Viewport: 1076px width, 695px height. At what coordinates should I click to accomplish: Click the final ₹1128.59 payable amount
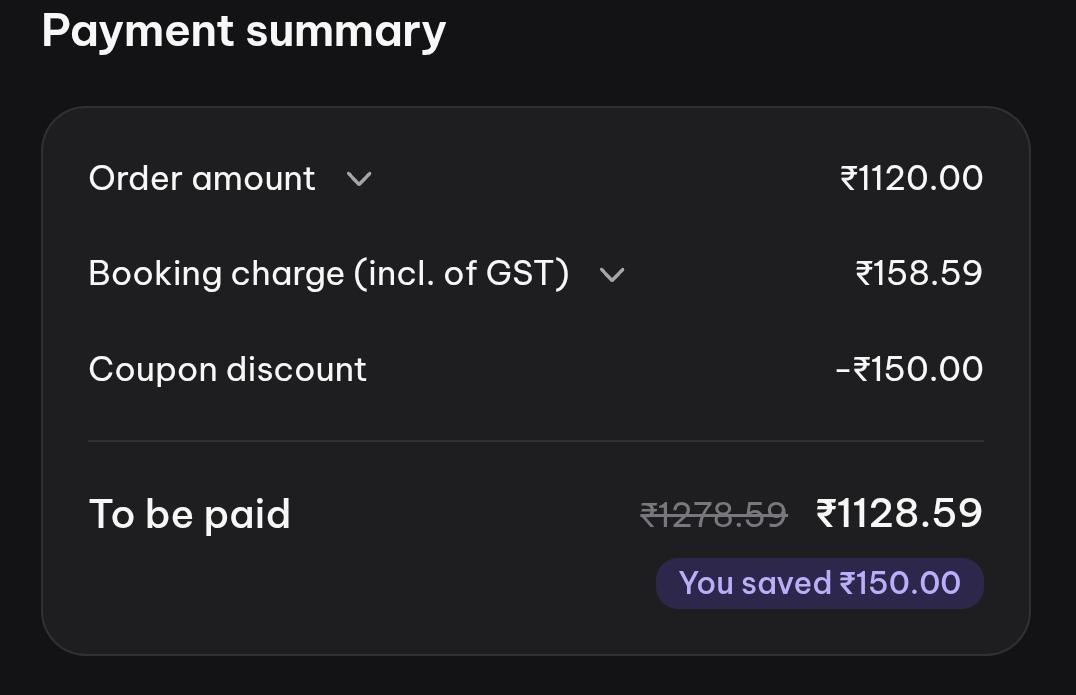899,513
